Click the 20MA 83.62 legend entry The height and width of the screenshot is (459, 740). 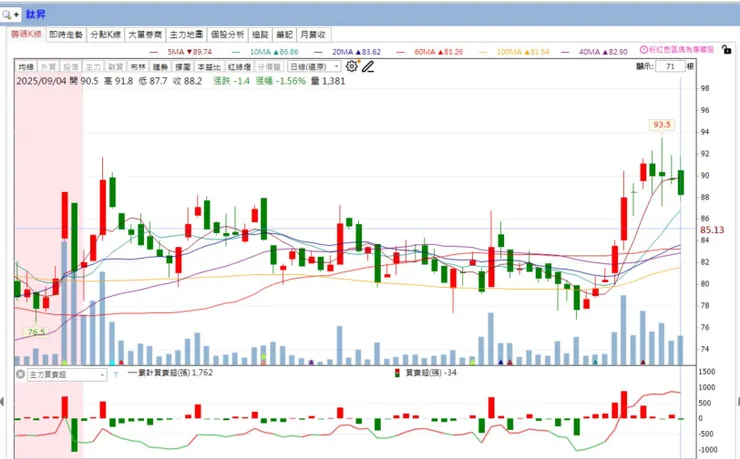347,52
